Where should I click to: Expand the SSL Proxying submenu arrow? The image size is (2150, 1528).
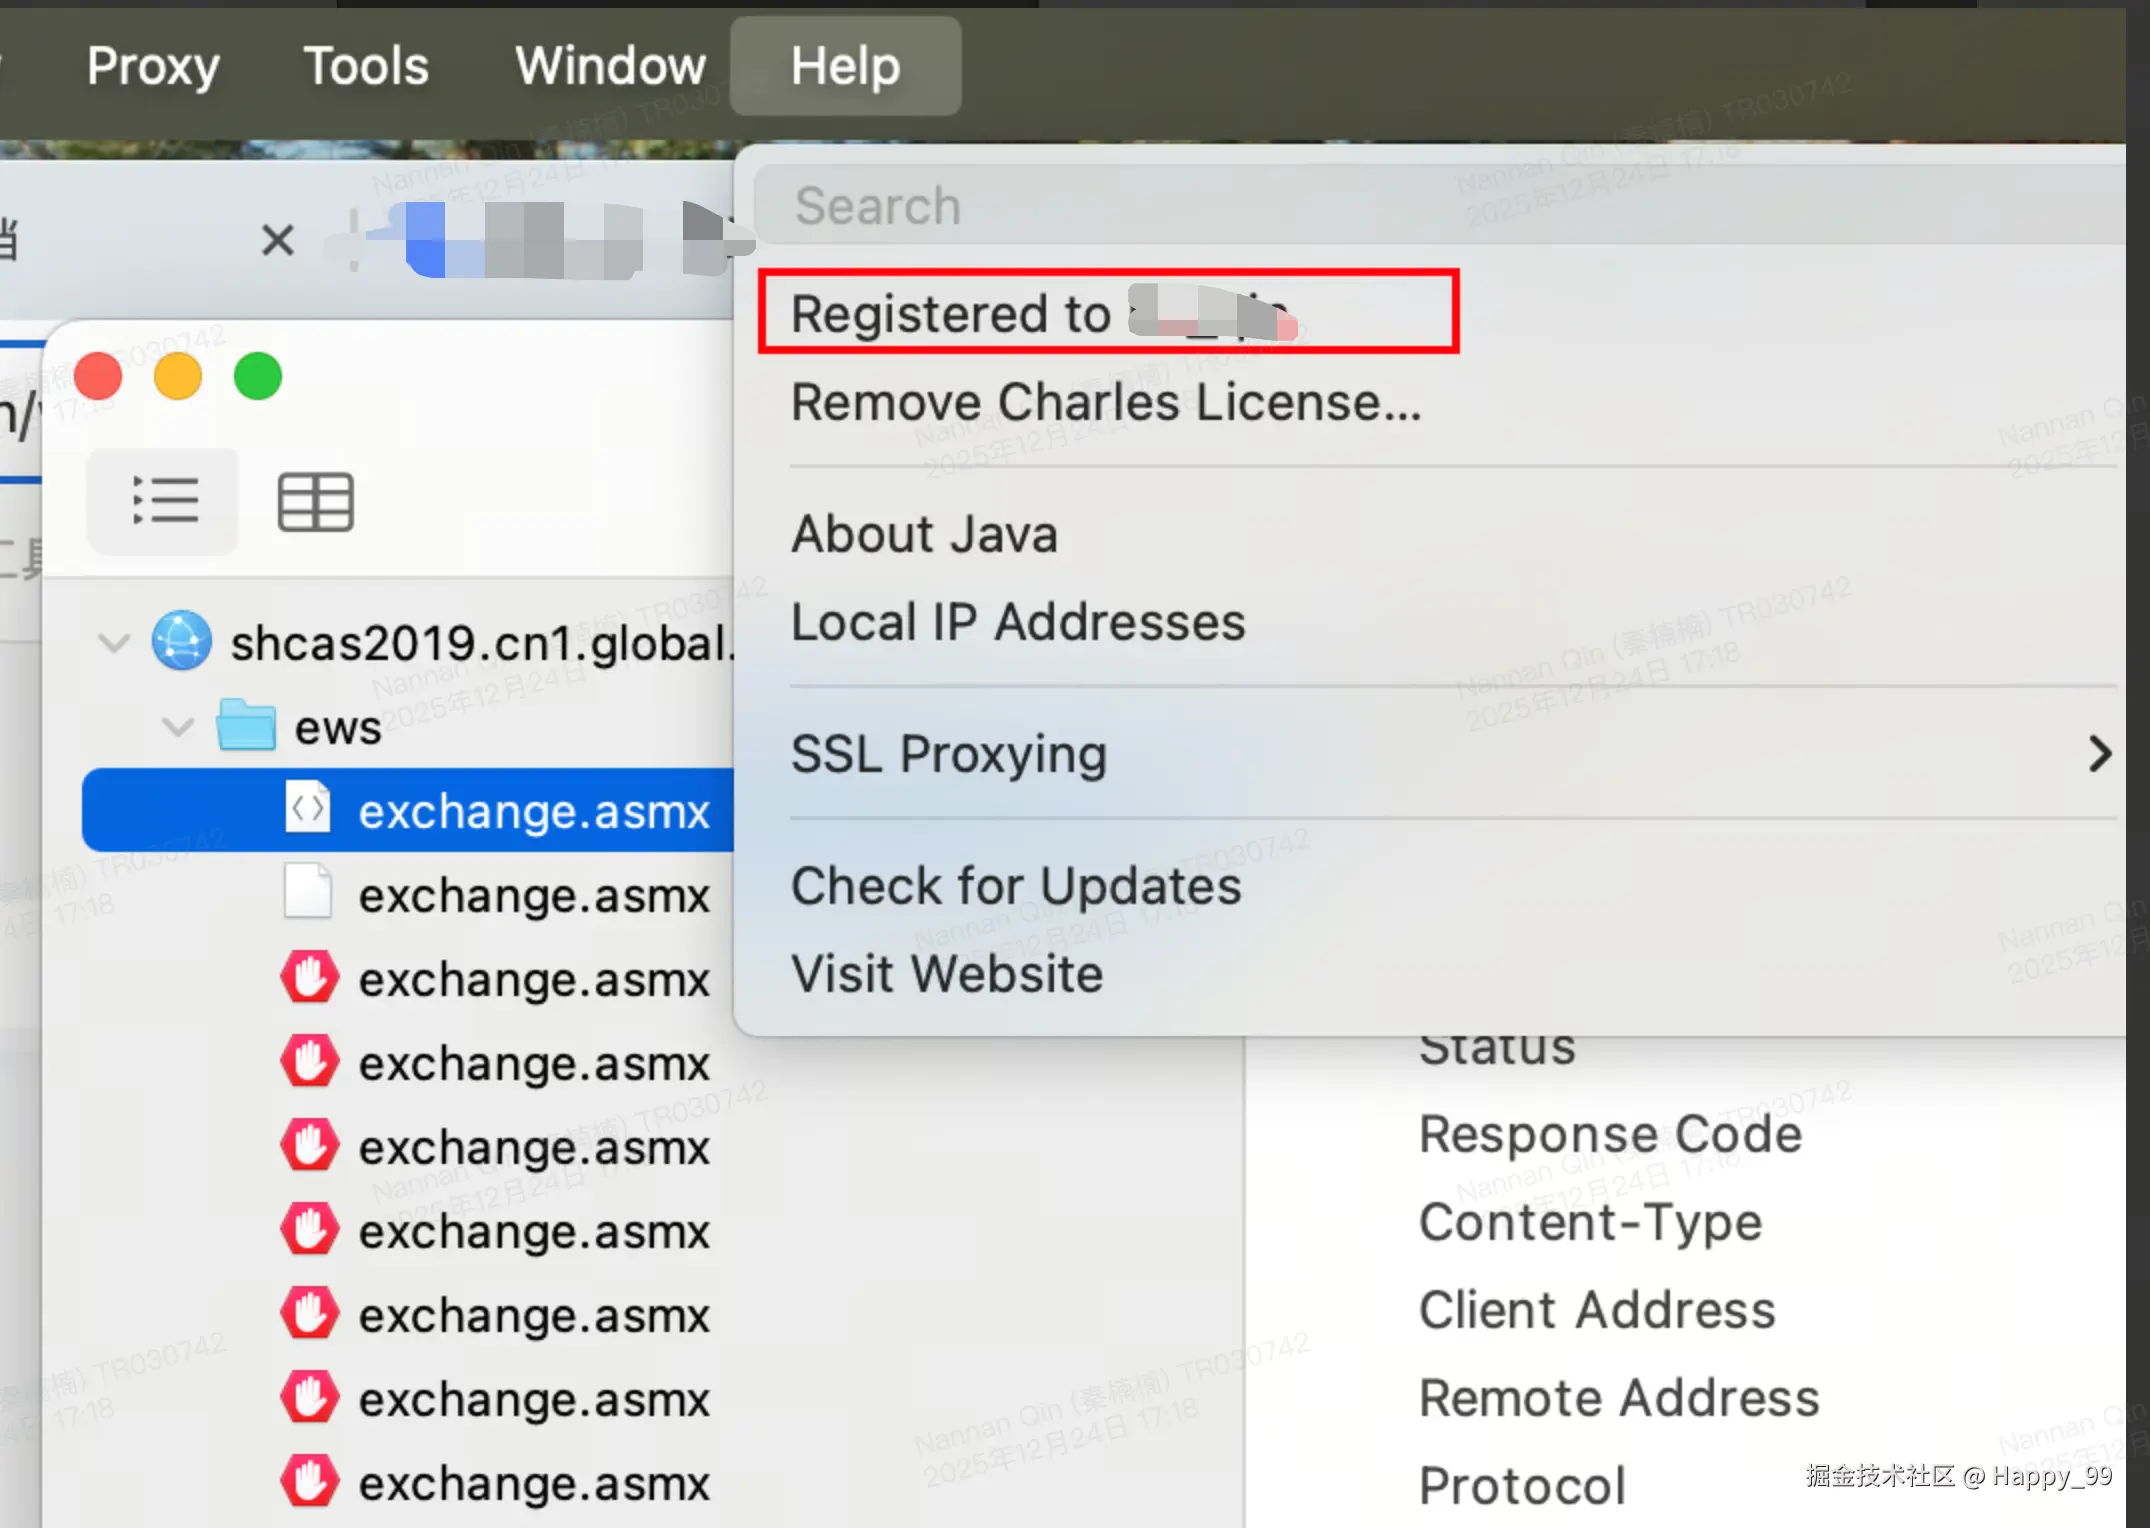(2099, 753)
